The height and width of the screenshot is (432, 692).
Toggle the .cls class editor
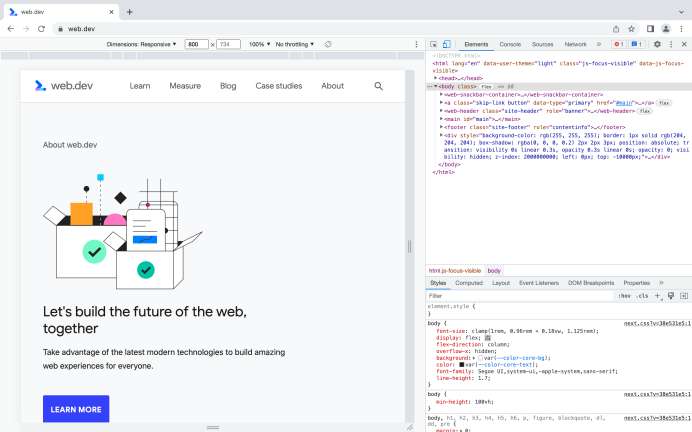click(x=643, y=296)
